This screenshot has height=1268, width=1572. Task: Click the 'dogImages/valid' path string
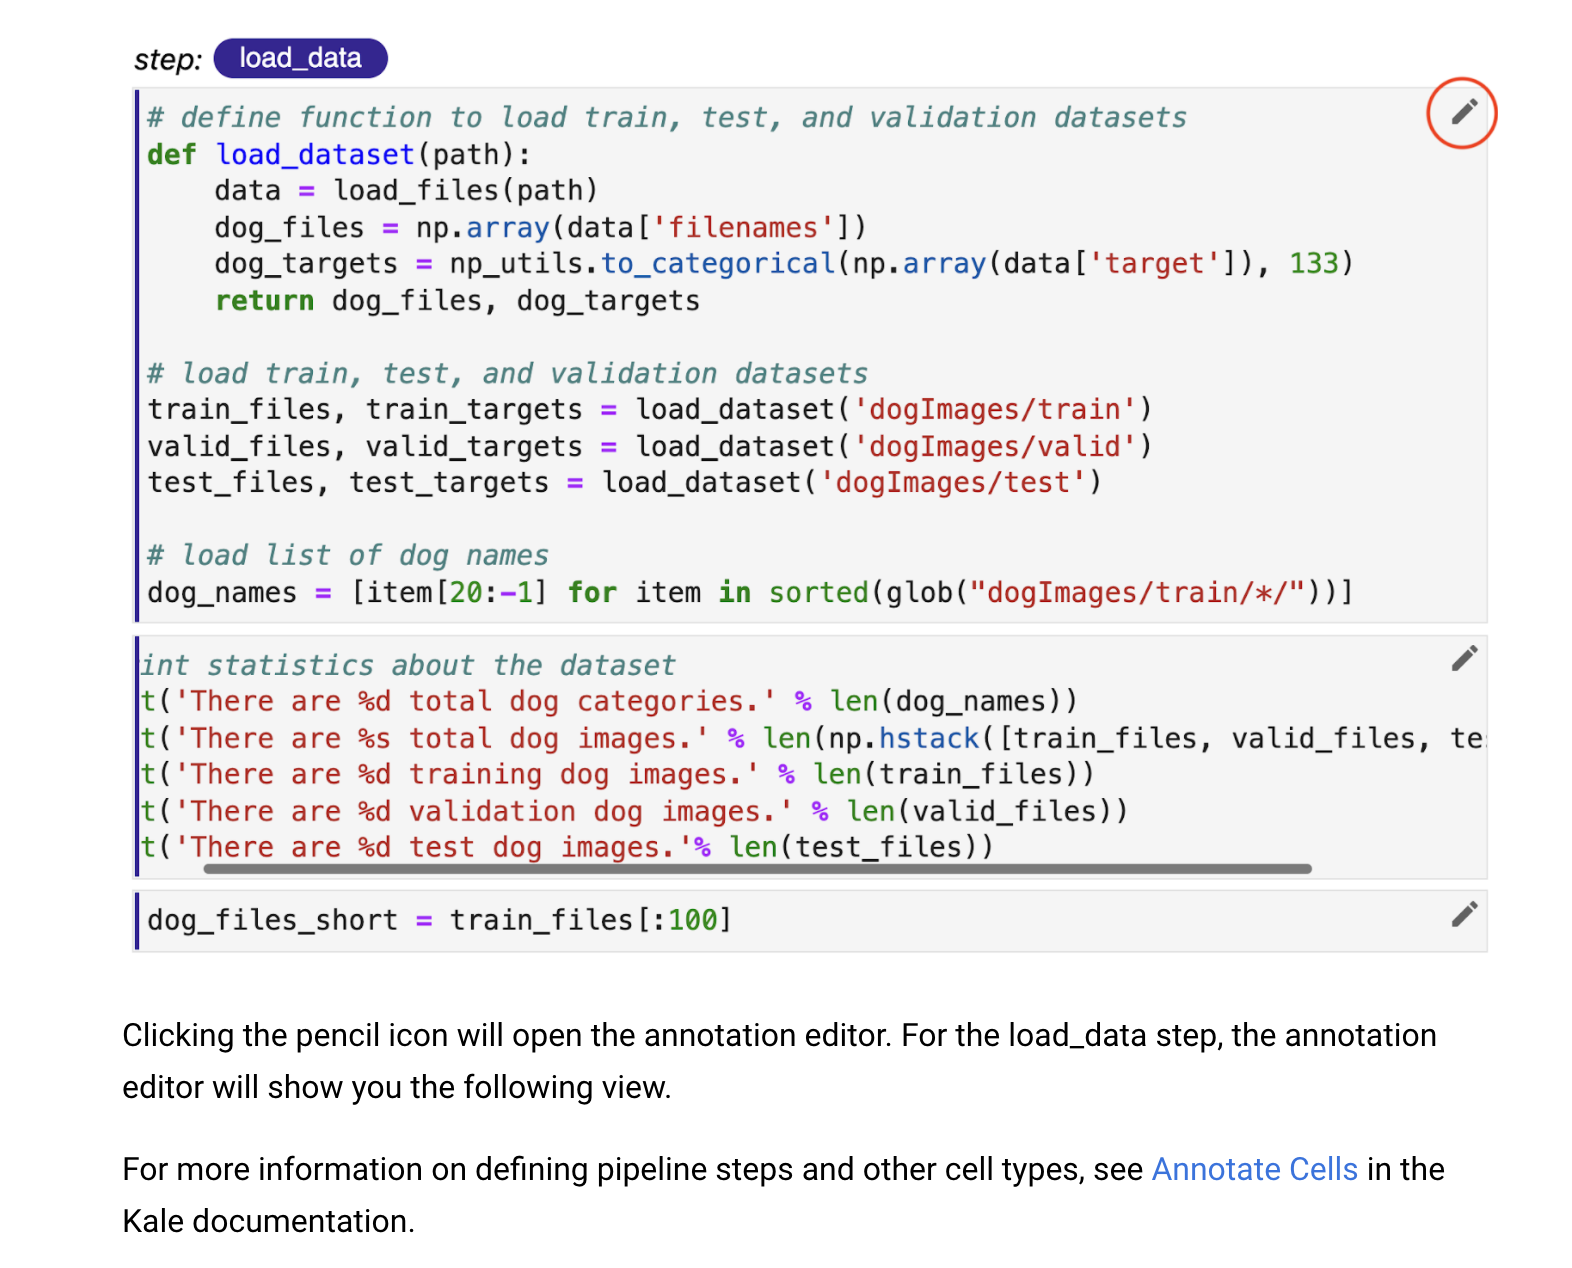(x=994, y=446)
